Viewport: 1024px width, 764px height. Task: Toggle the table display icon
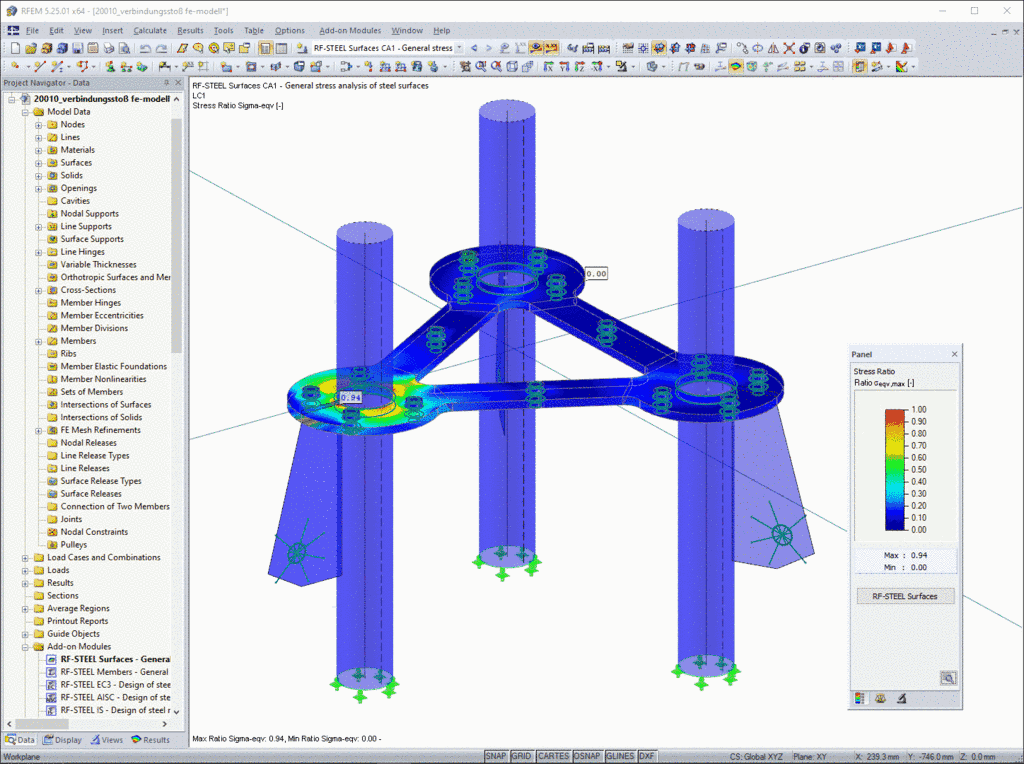[x=281, y=48]
